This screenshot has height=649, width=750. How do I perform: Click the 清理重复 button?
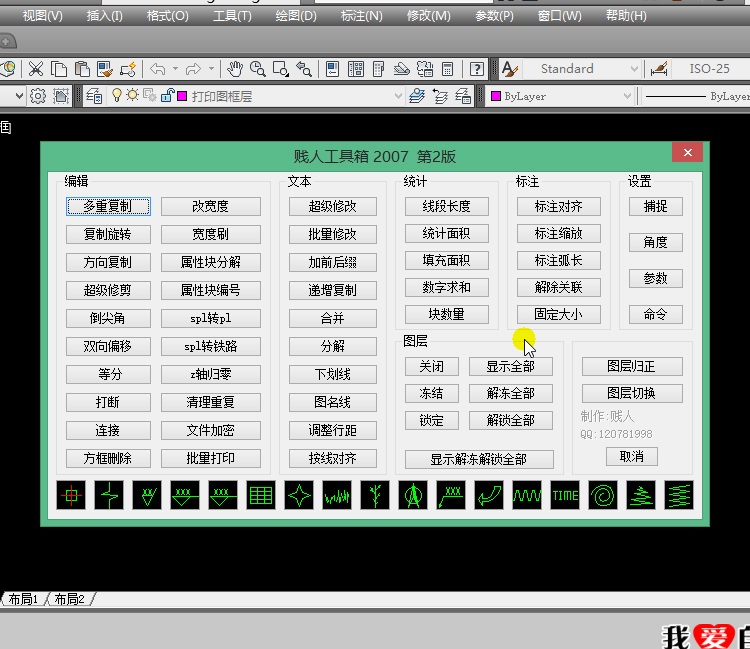tap(211, 403)
